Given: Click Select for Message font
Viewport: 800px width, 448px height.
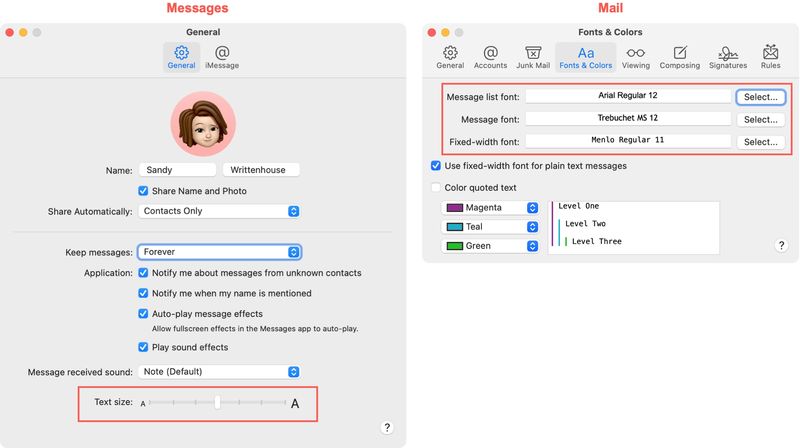Looking at the screenshot, I should coord(761,119).
